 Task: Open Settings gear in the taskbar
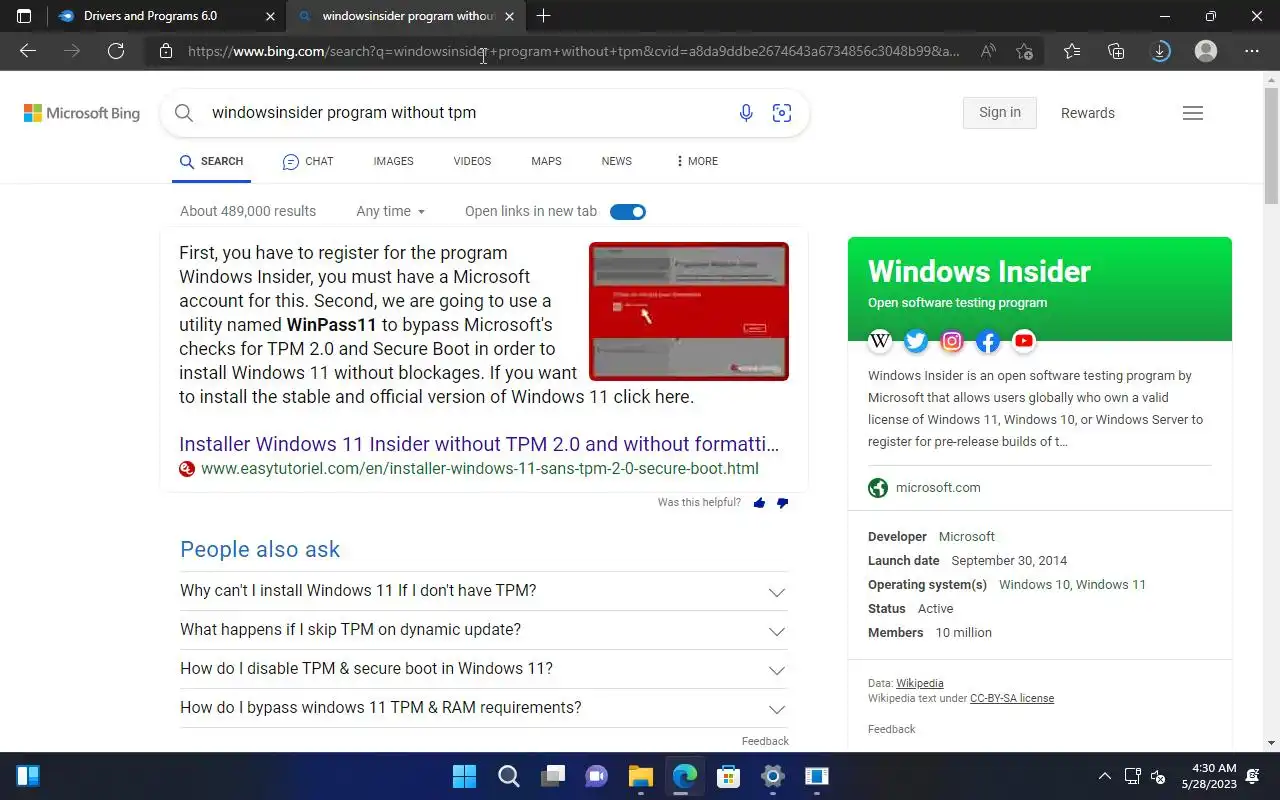click(772, 776)
